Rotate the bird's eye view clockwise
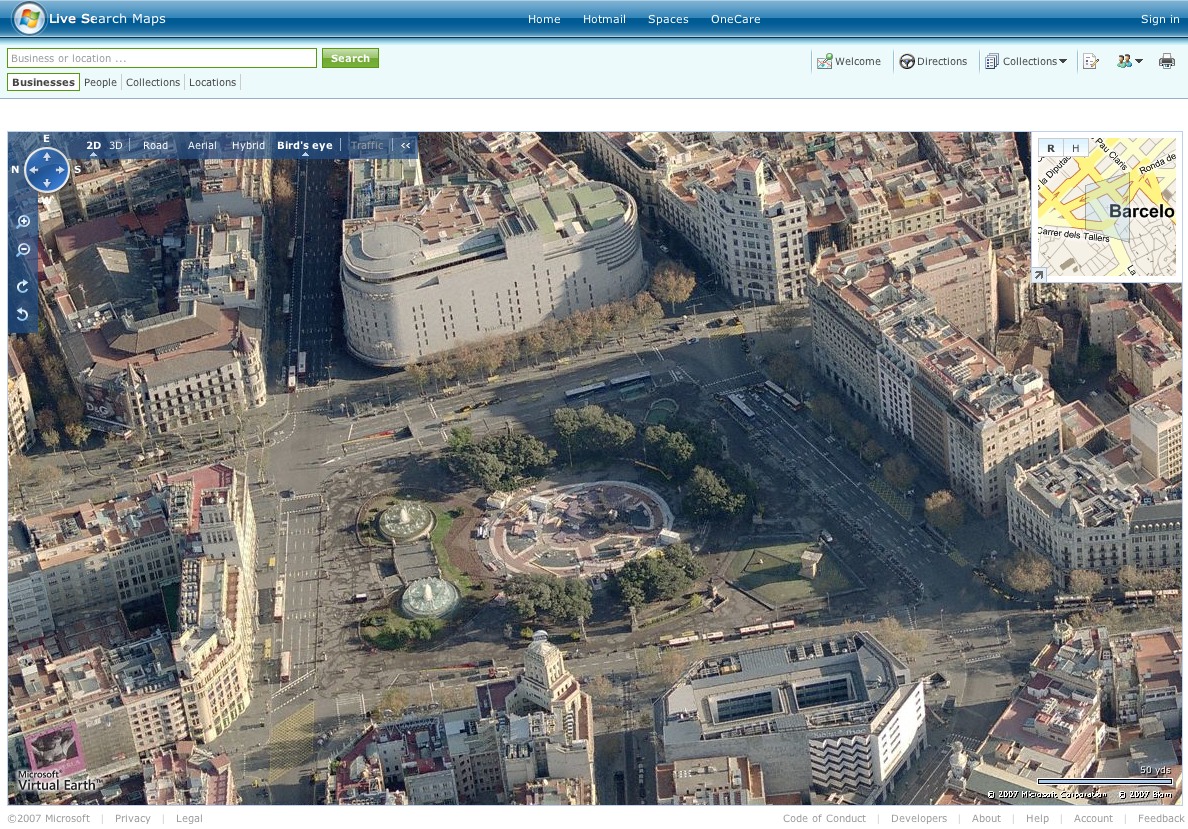 (x=23, y=286)
